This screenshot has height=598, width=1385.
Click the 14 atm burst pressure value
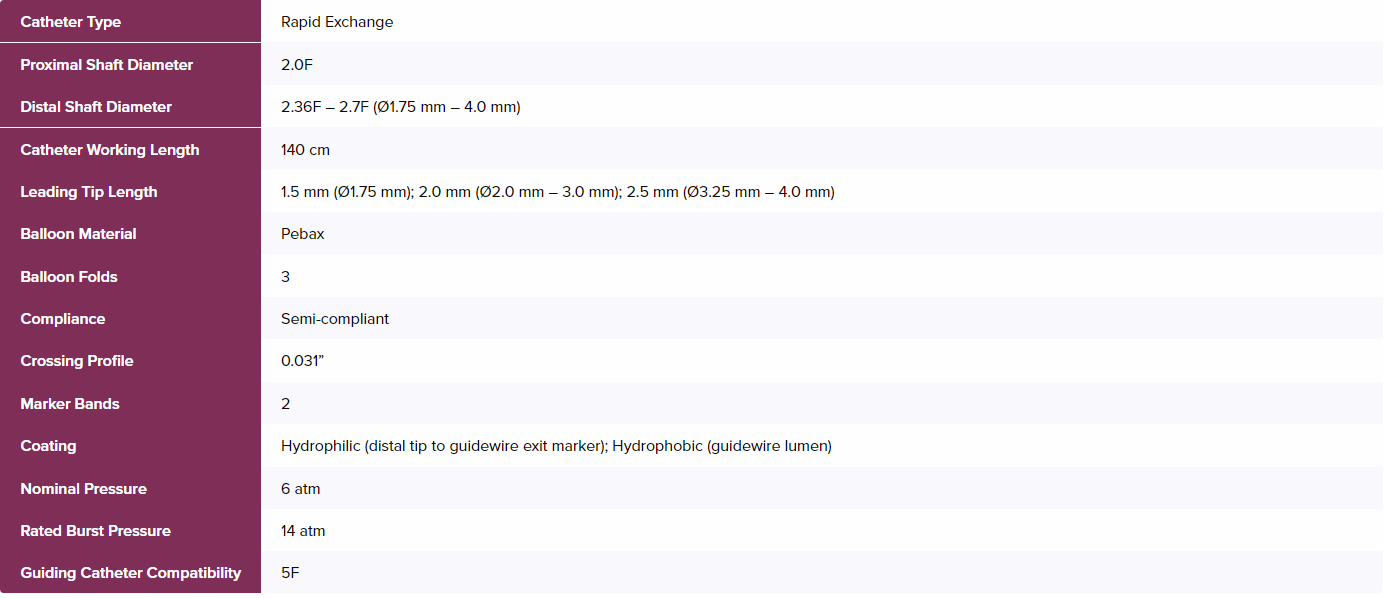(x=303, y=531)
